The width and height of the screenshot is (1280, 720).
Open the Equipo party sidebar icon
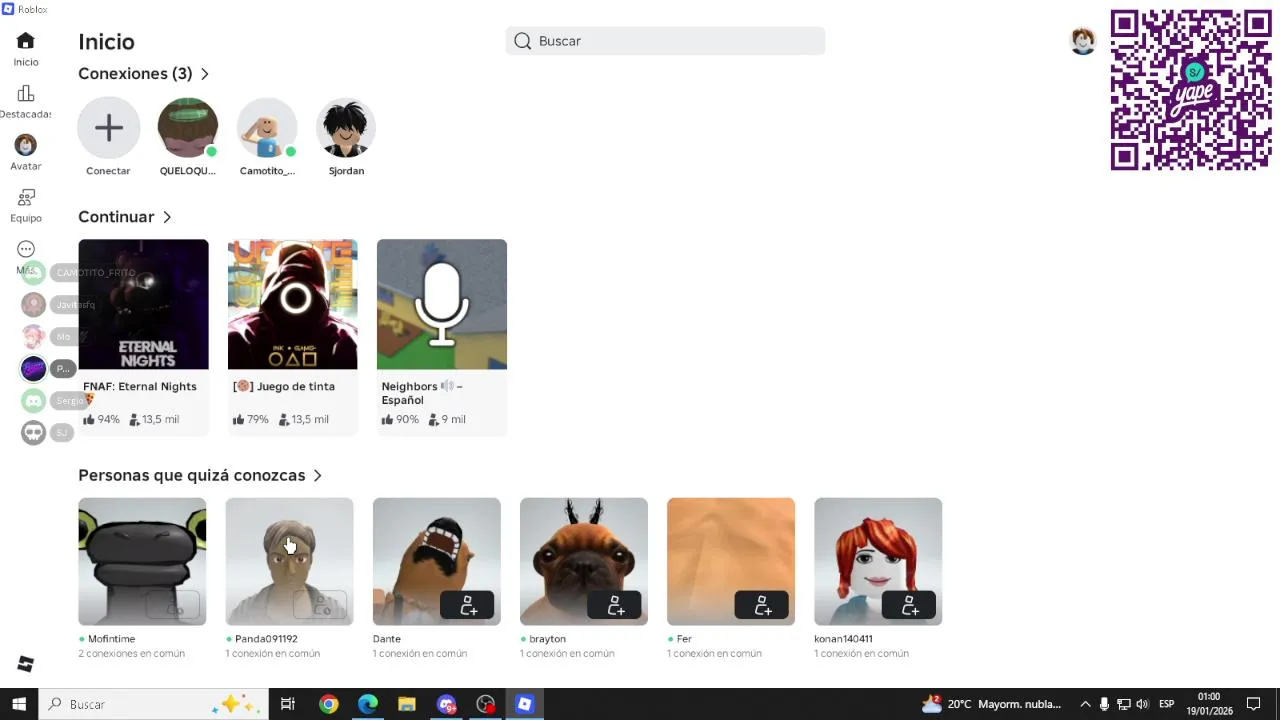pos(26,197)
